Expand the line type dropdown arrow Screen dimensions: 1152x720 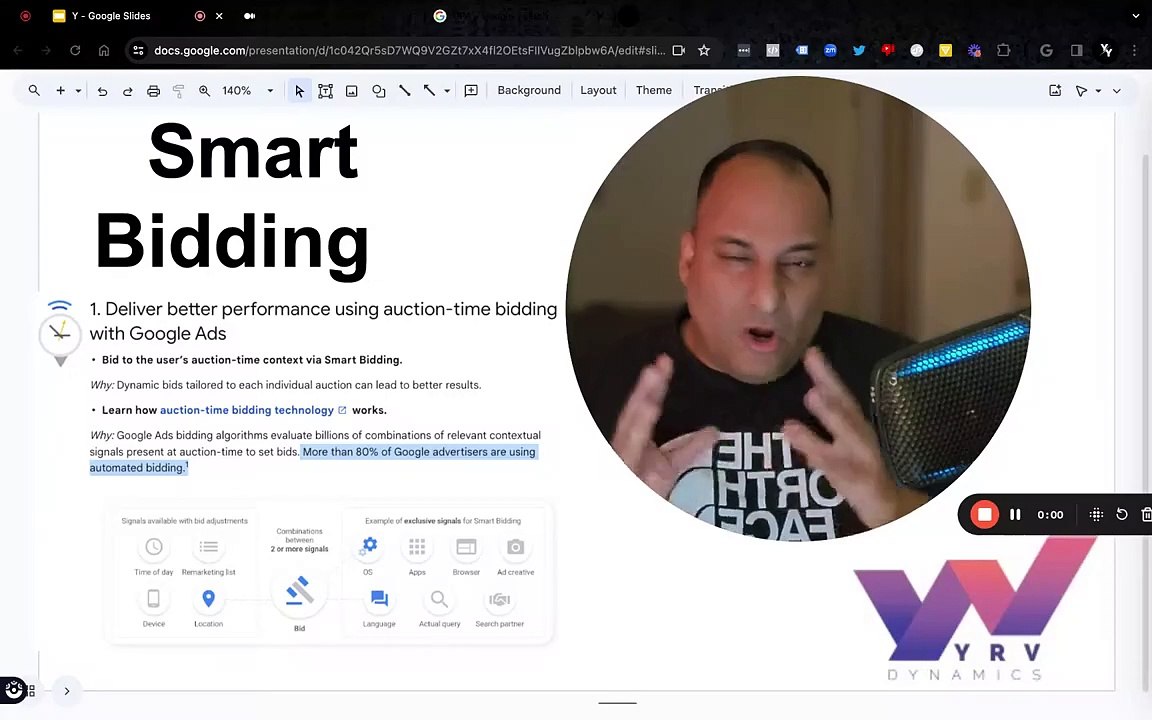tap(447, 90)
